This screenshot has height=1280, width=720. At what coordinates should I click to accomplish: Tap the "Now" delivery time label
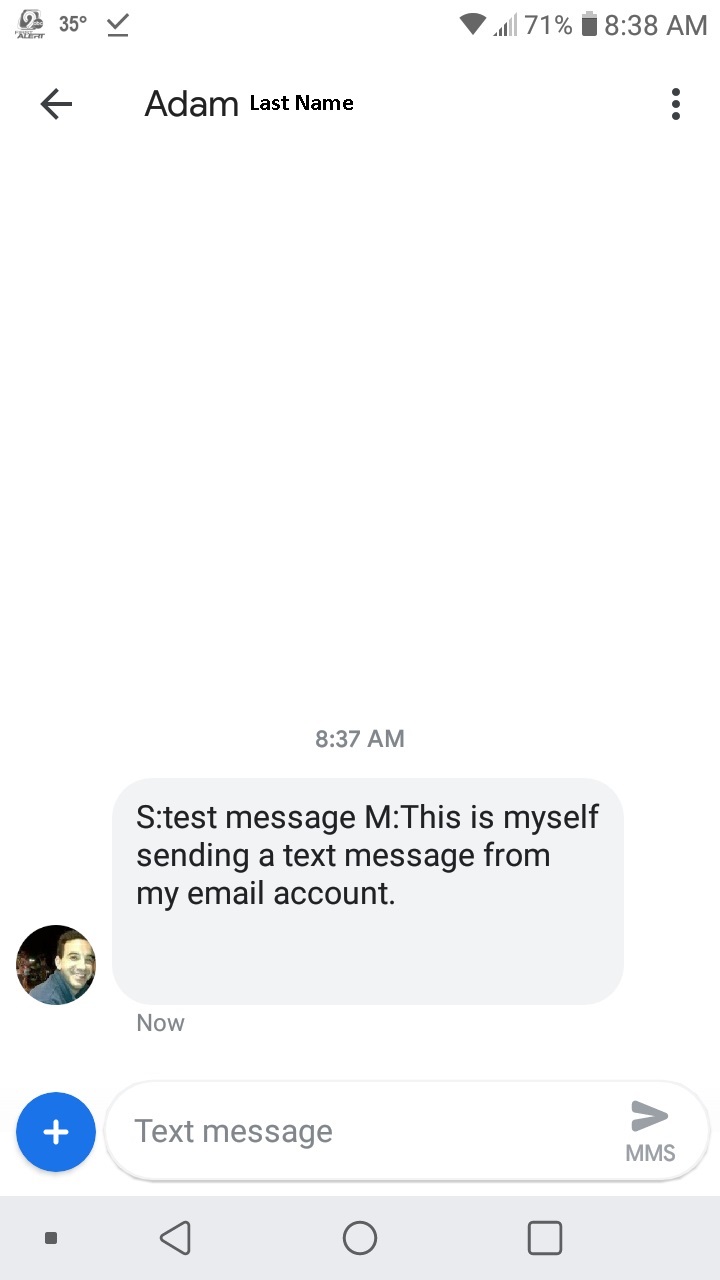(161, 1023)
